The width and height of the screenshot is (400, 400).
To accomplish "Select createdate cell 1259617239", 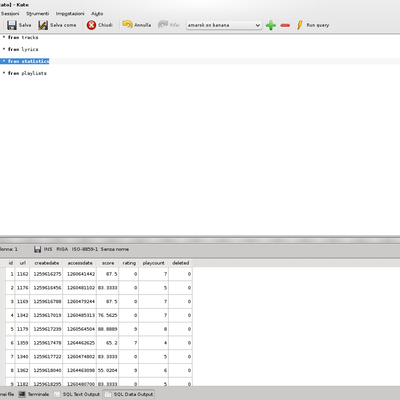I will tap(46, 329).
